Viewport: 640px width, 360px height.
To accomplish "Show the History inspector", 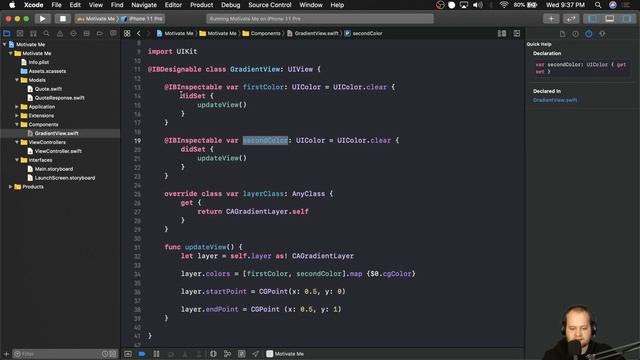I will coord(576,34).
